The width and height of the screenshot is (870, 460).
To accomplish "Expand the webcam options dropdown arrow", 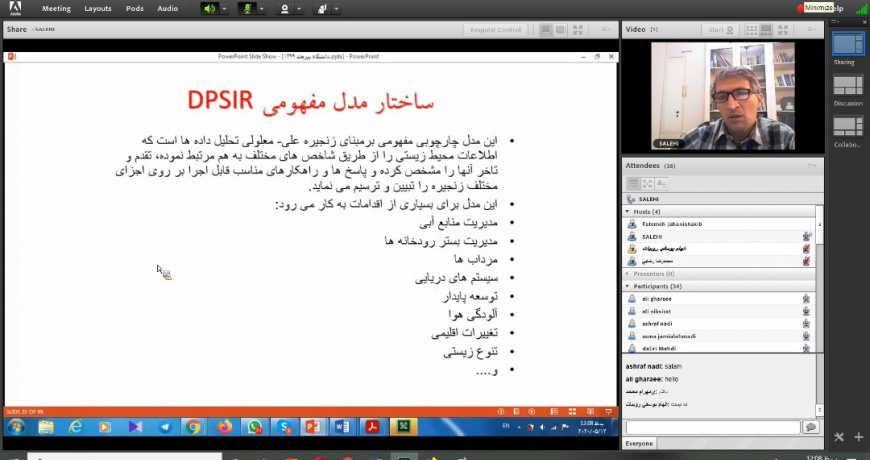I will pos(299,9).
